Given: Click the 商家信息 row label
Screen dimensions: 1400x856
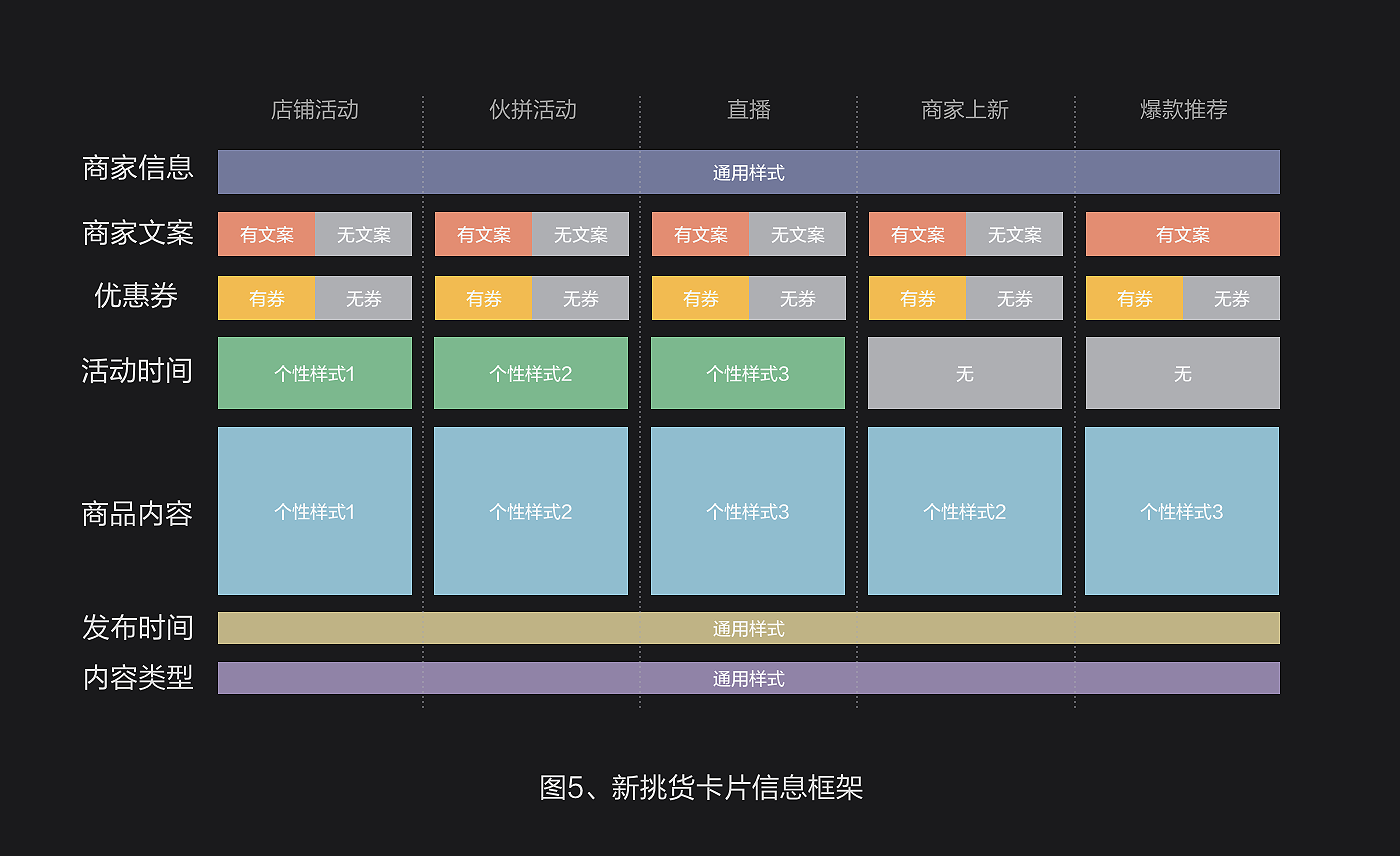Looking at the screenshot, I should (137, 167).
